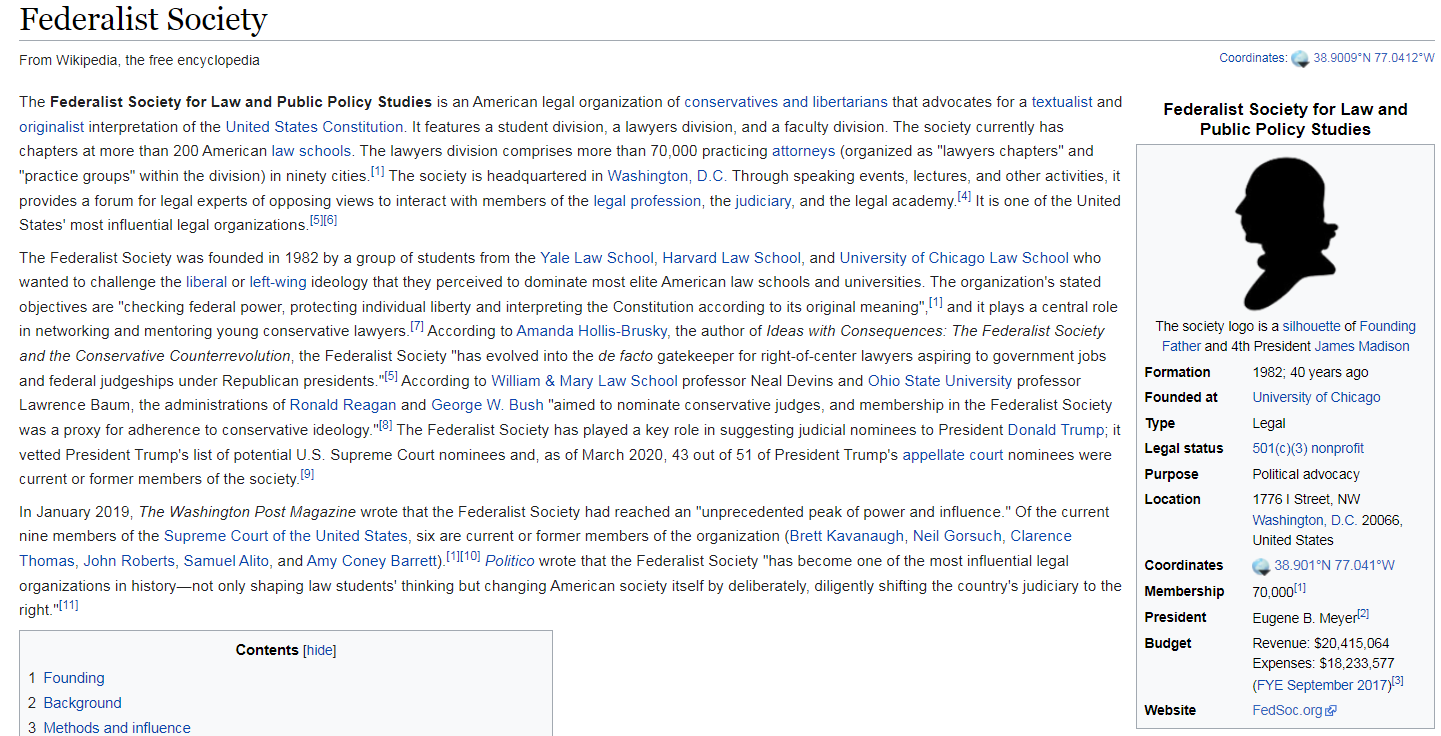Open the libertarians link
Image resolution: width=1441 pixels, height=736 pixels.
click(850, 102)
